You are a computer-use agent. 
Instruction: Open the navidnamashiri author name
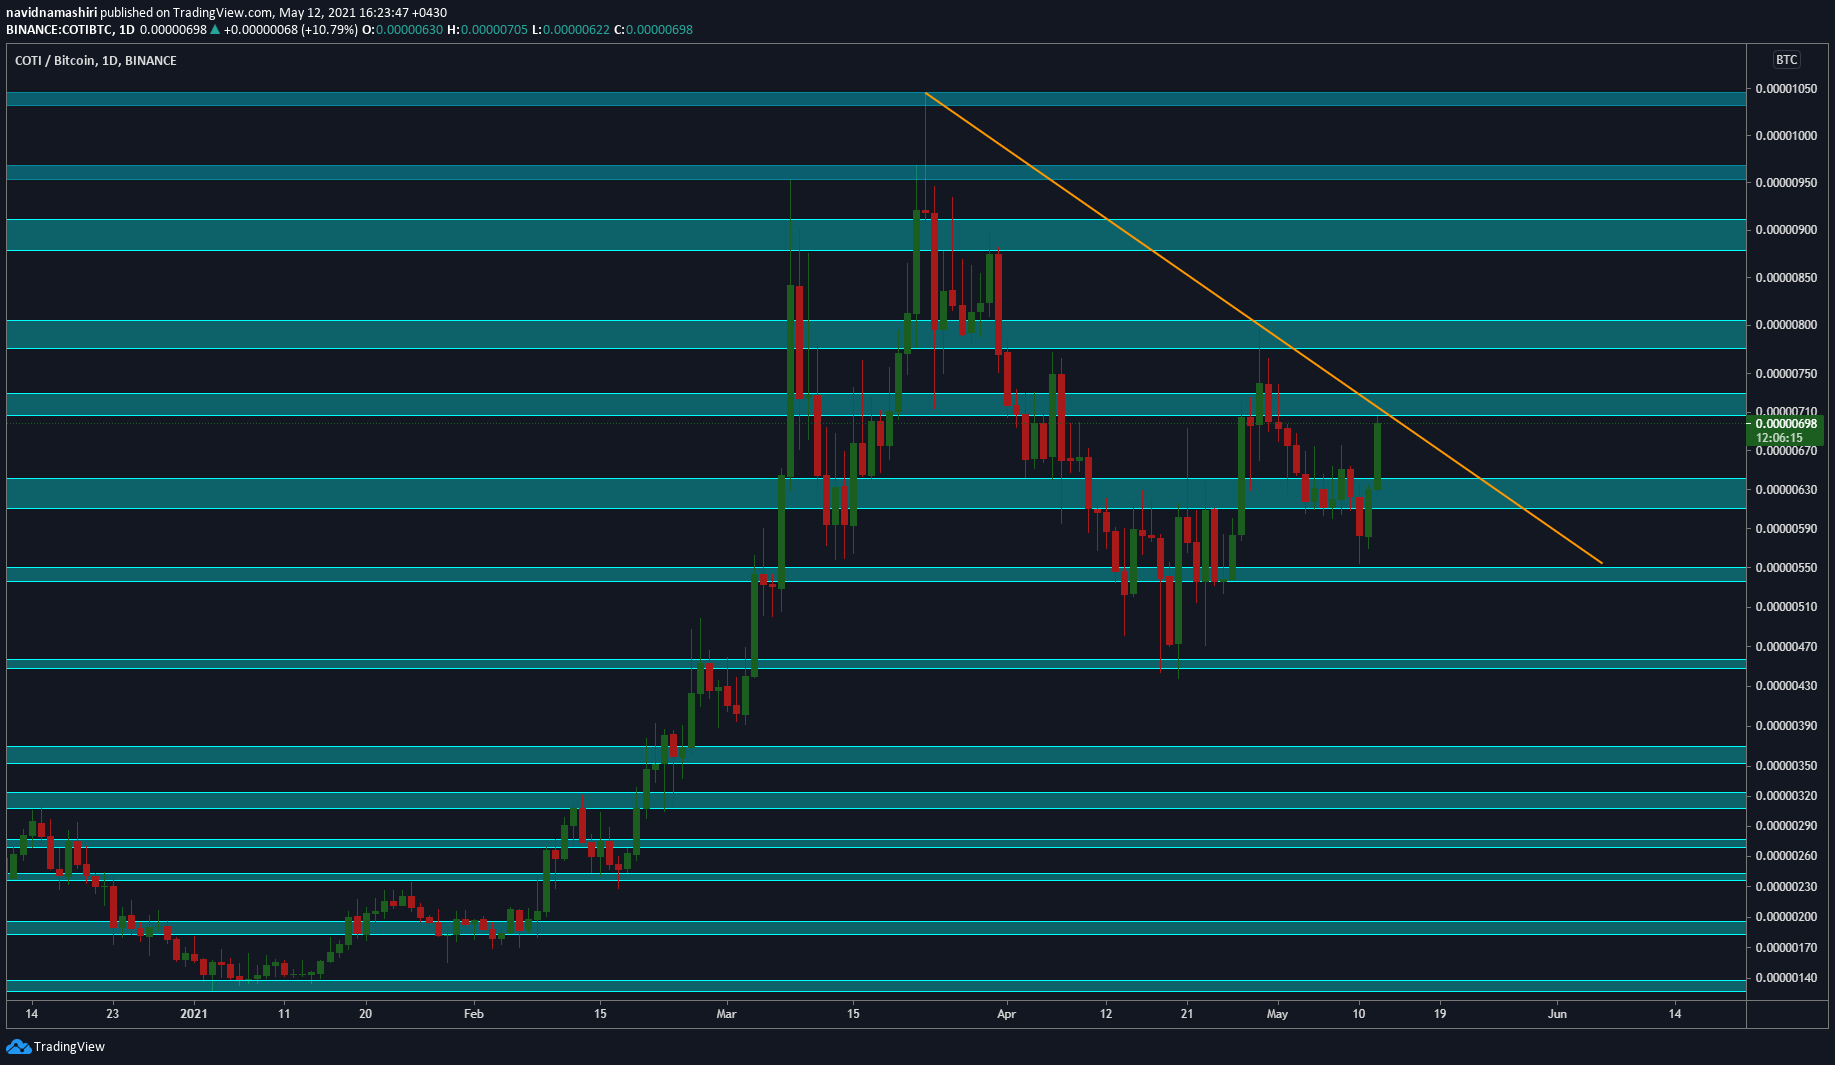coord(52,12)
